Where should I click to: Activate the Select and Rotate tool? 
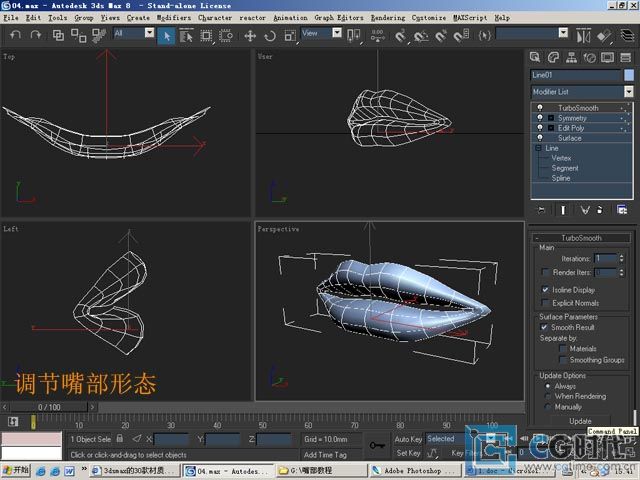coord(270,36)
